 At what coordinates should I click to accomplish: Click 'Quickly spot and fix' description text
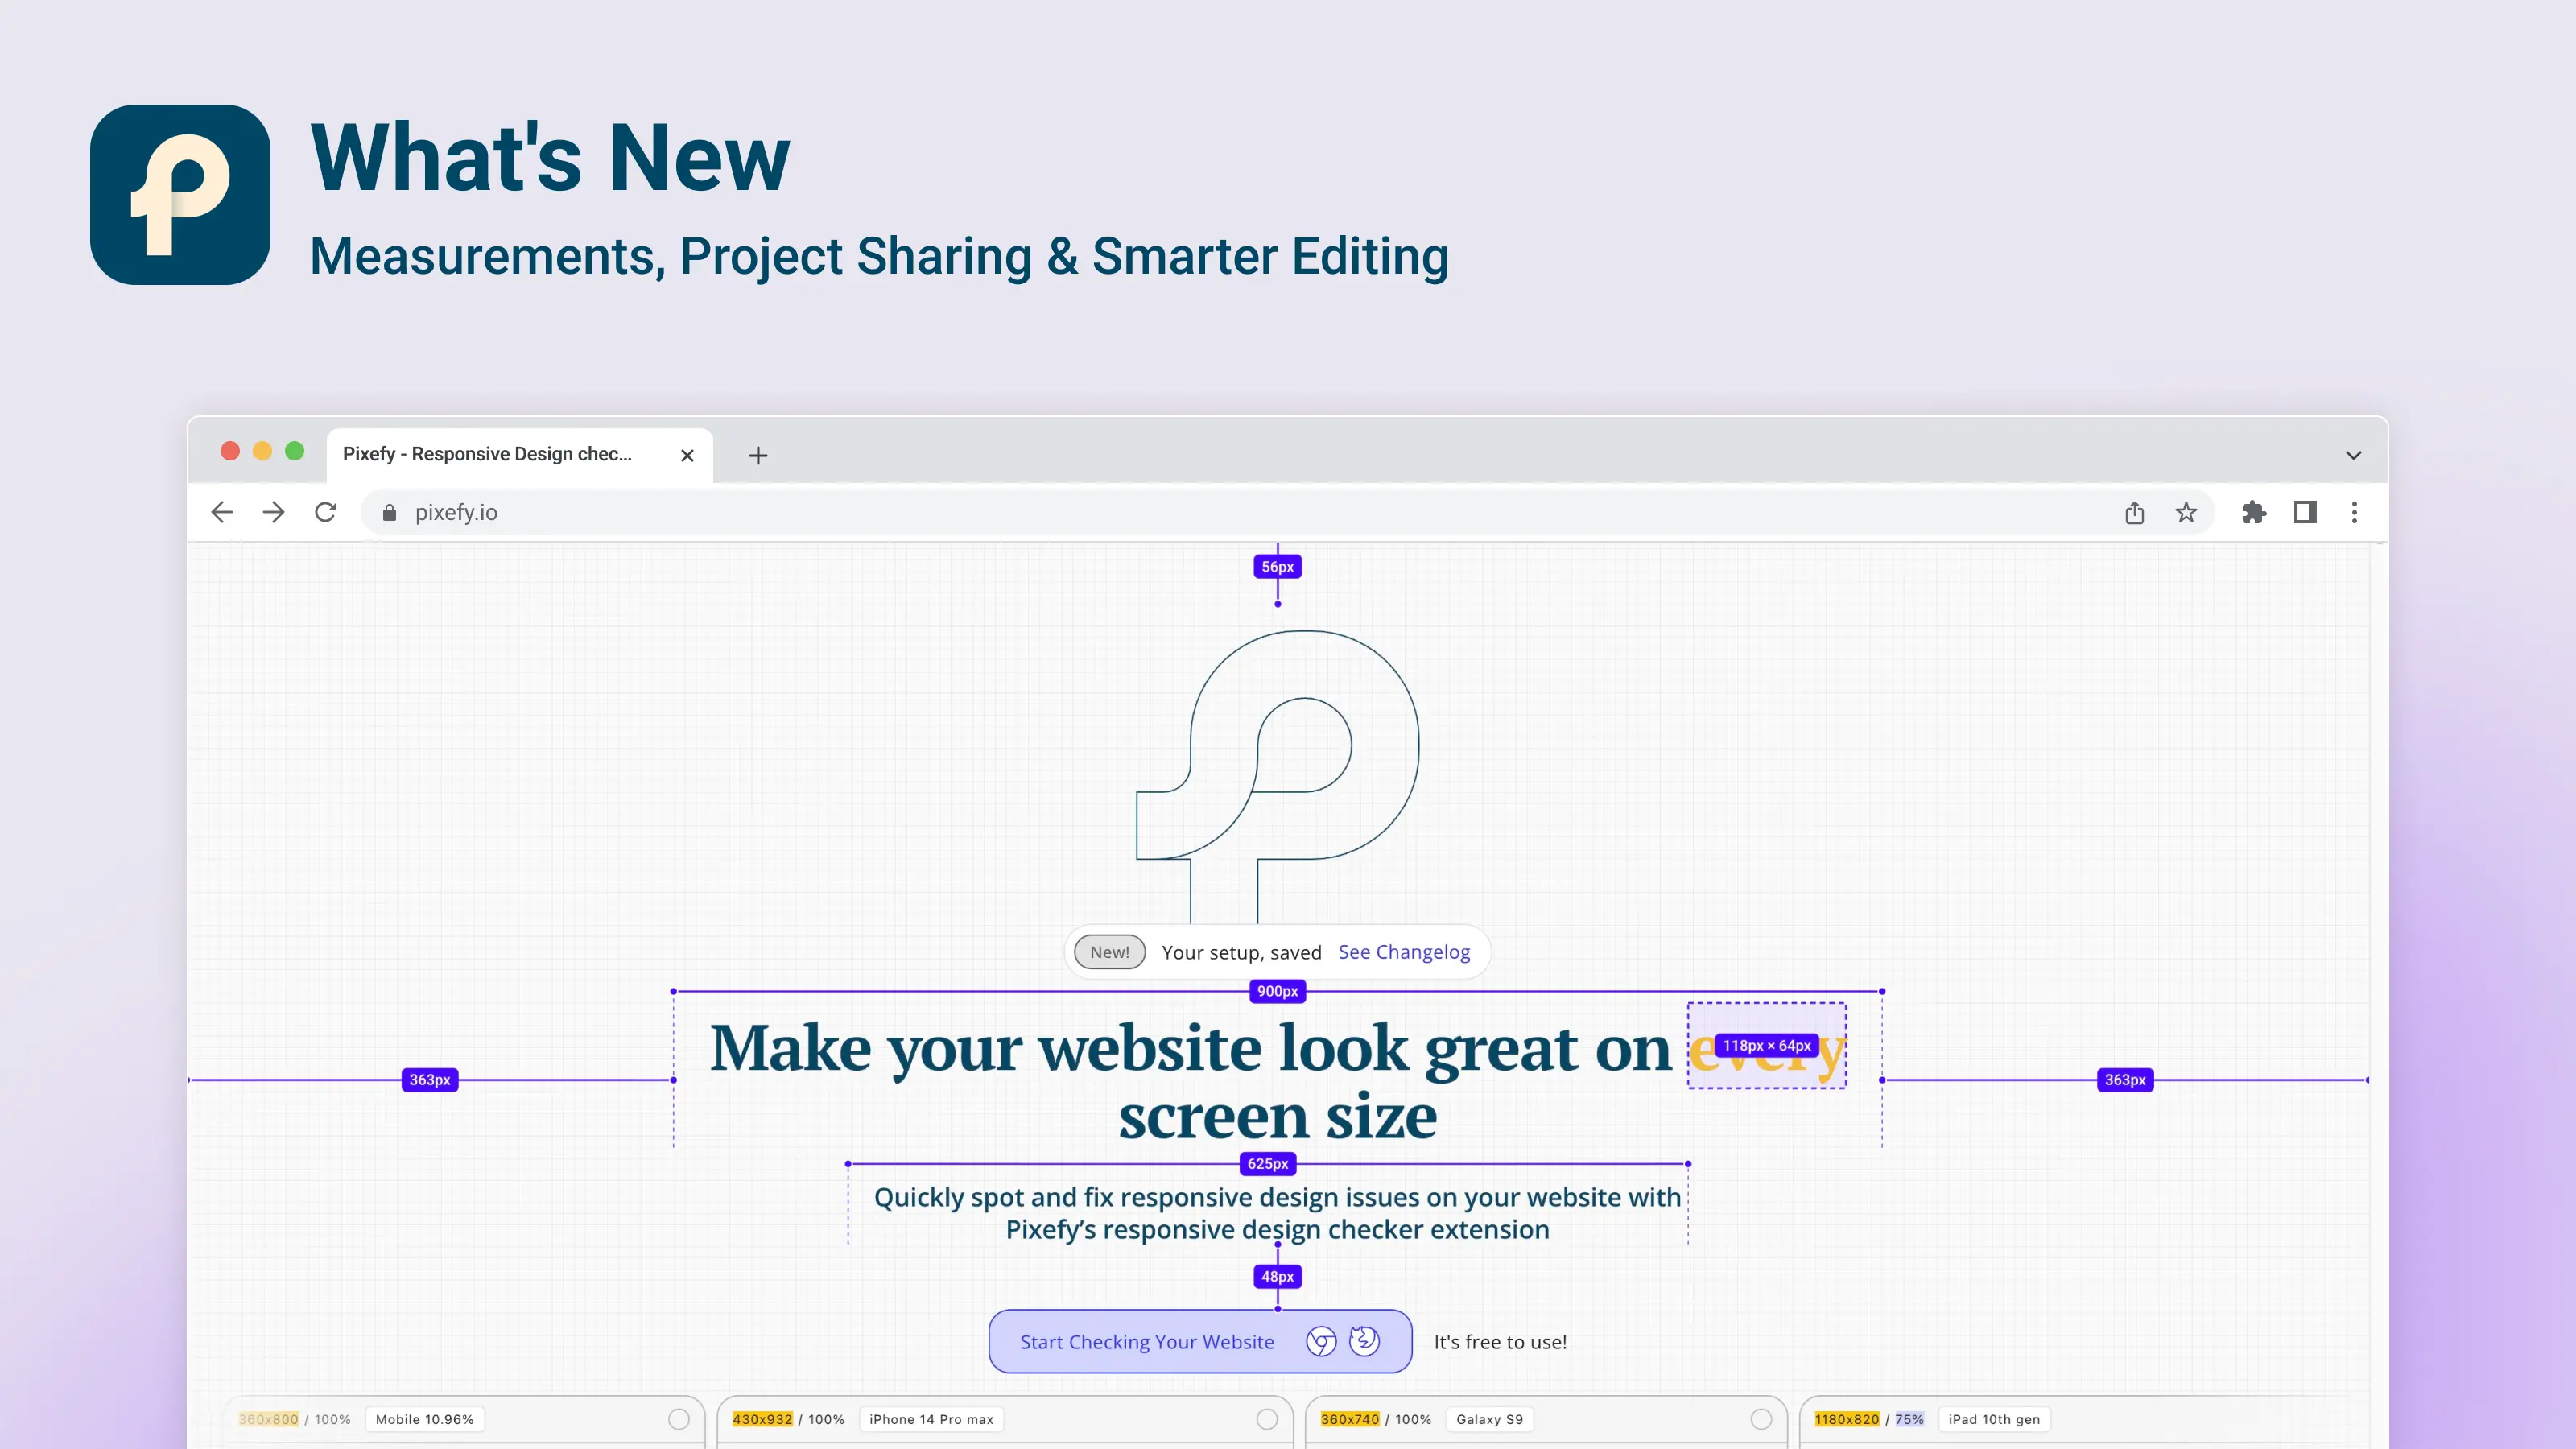tap(1277, 1213)
